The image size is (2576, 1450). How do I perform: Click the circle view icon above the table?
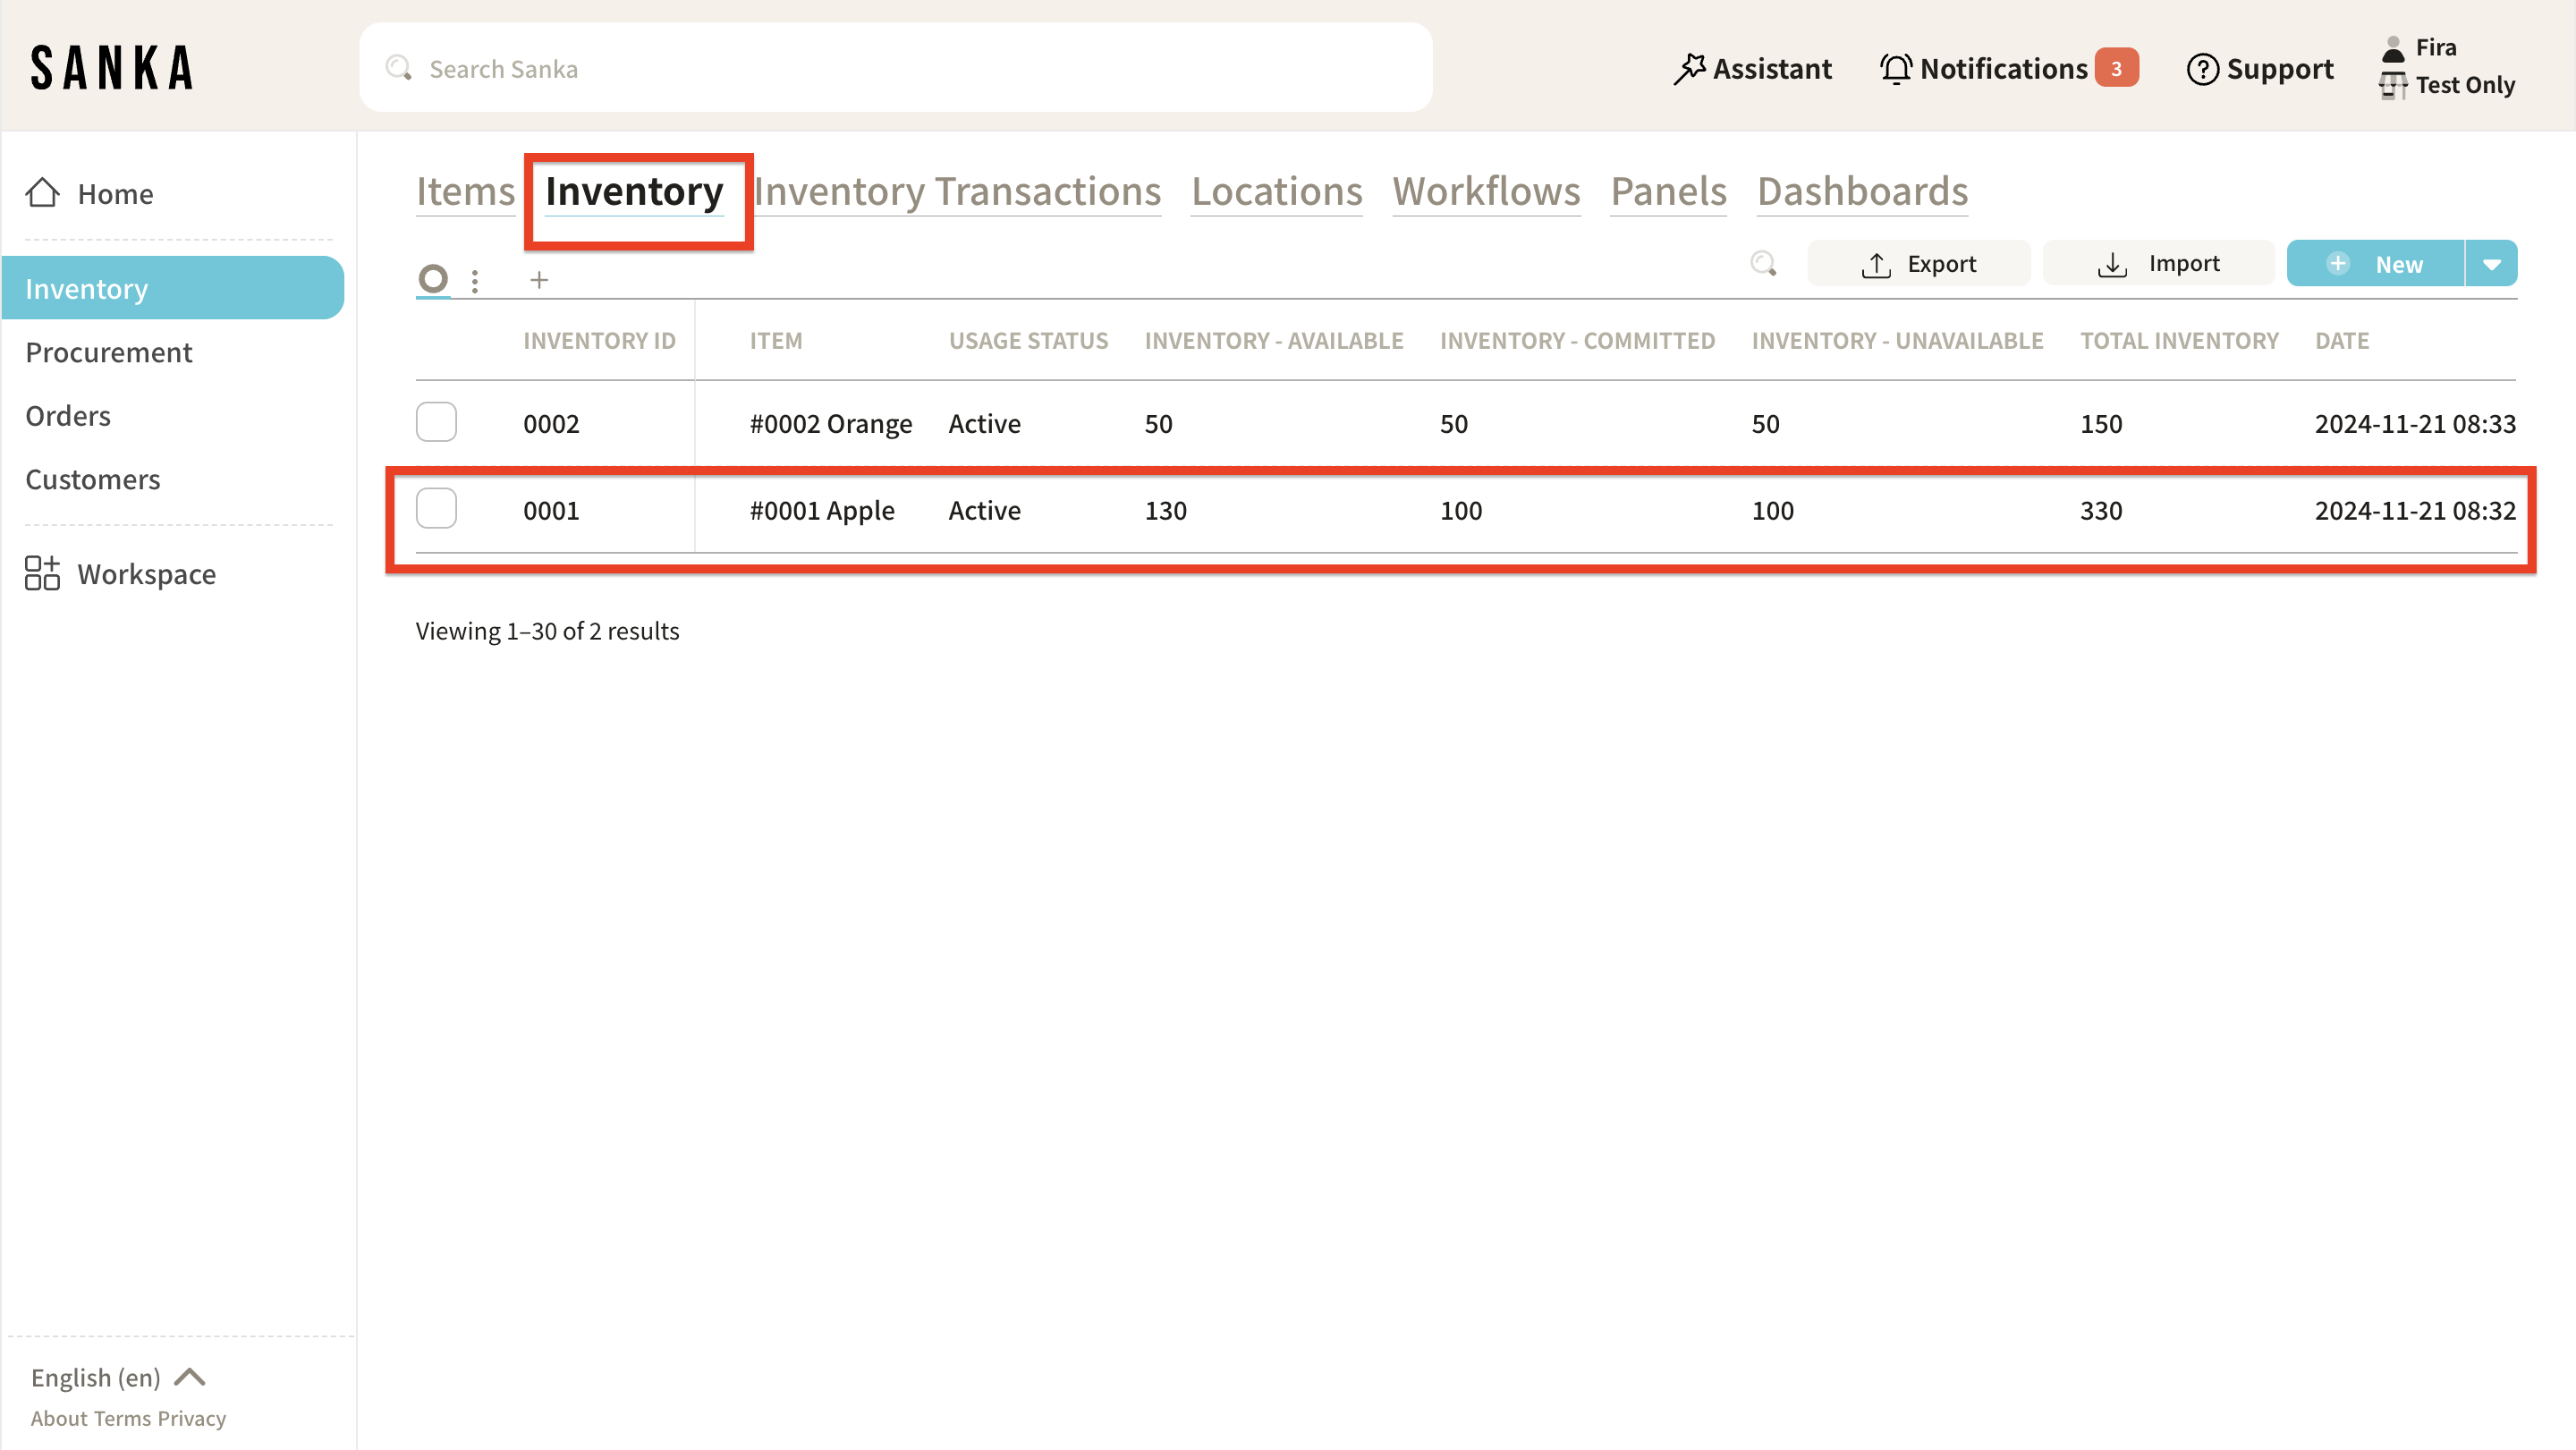(x=433, y=278)
